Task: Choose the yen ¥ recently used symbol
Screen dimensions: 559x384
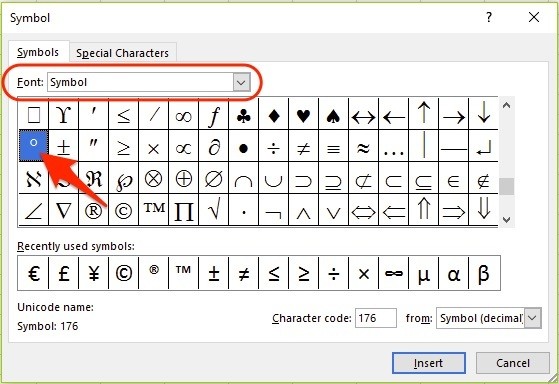Action: pyautogui.click(x=93, y=273)
